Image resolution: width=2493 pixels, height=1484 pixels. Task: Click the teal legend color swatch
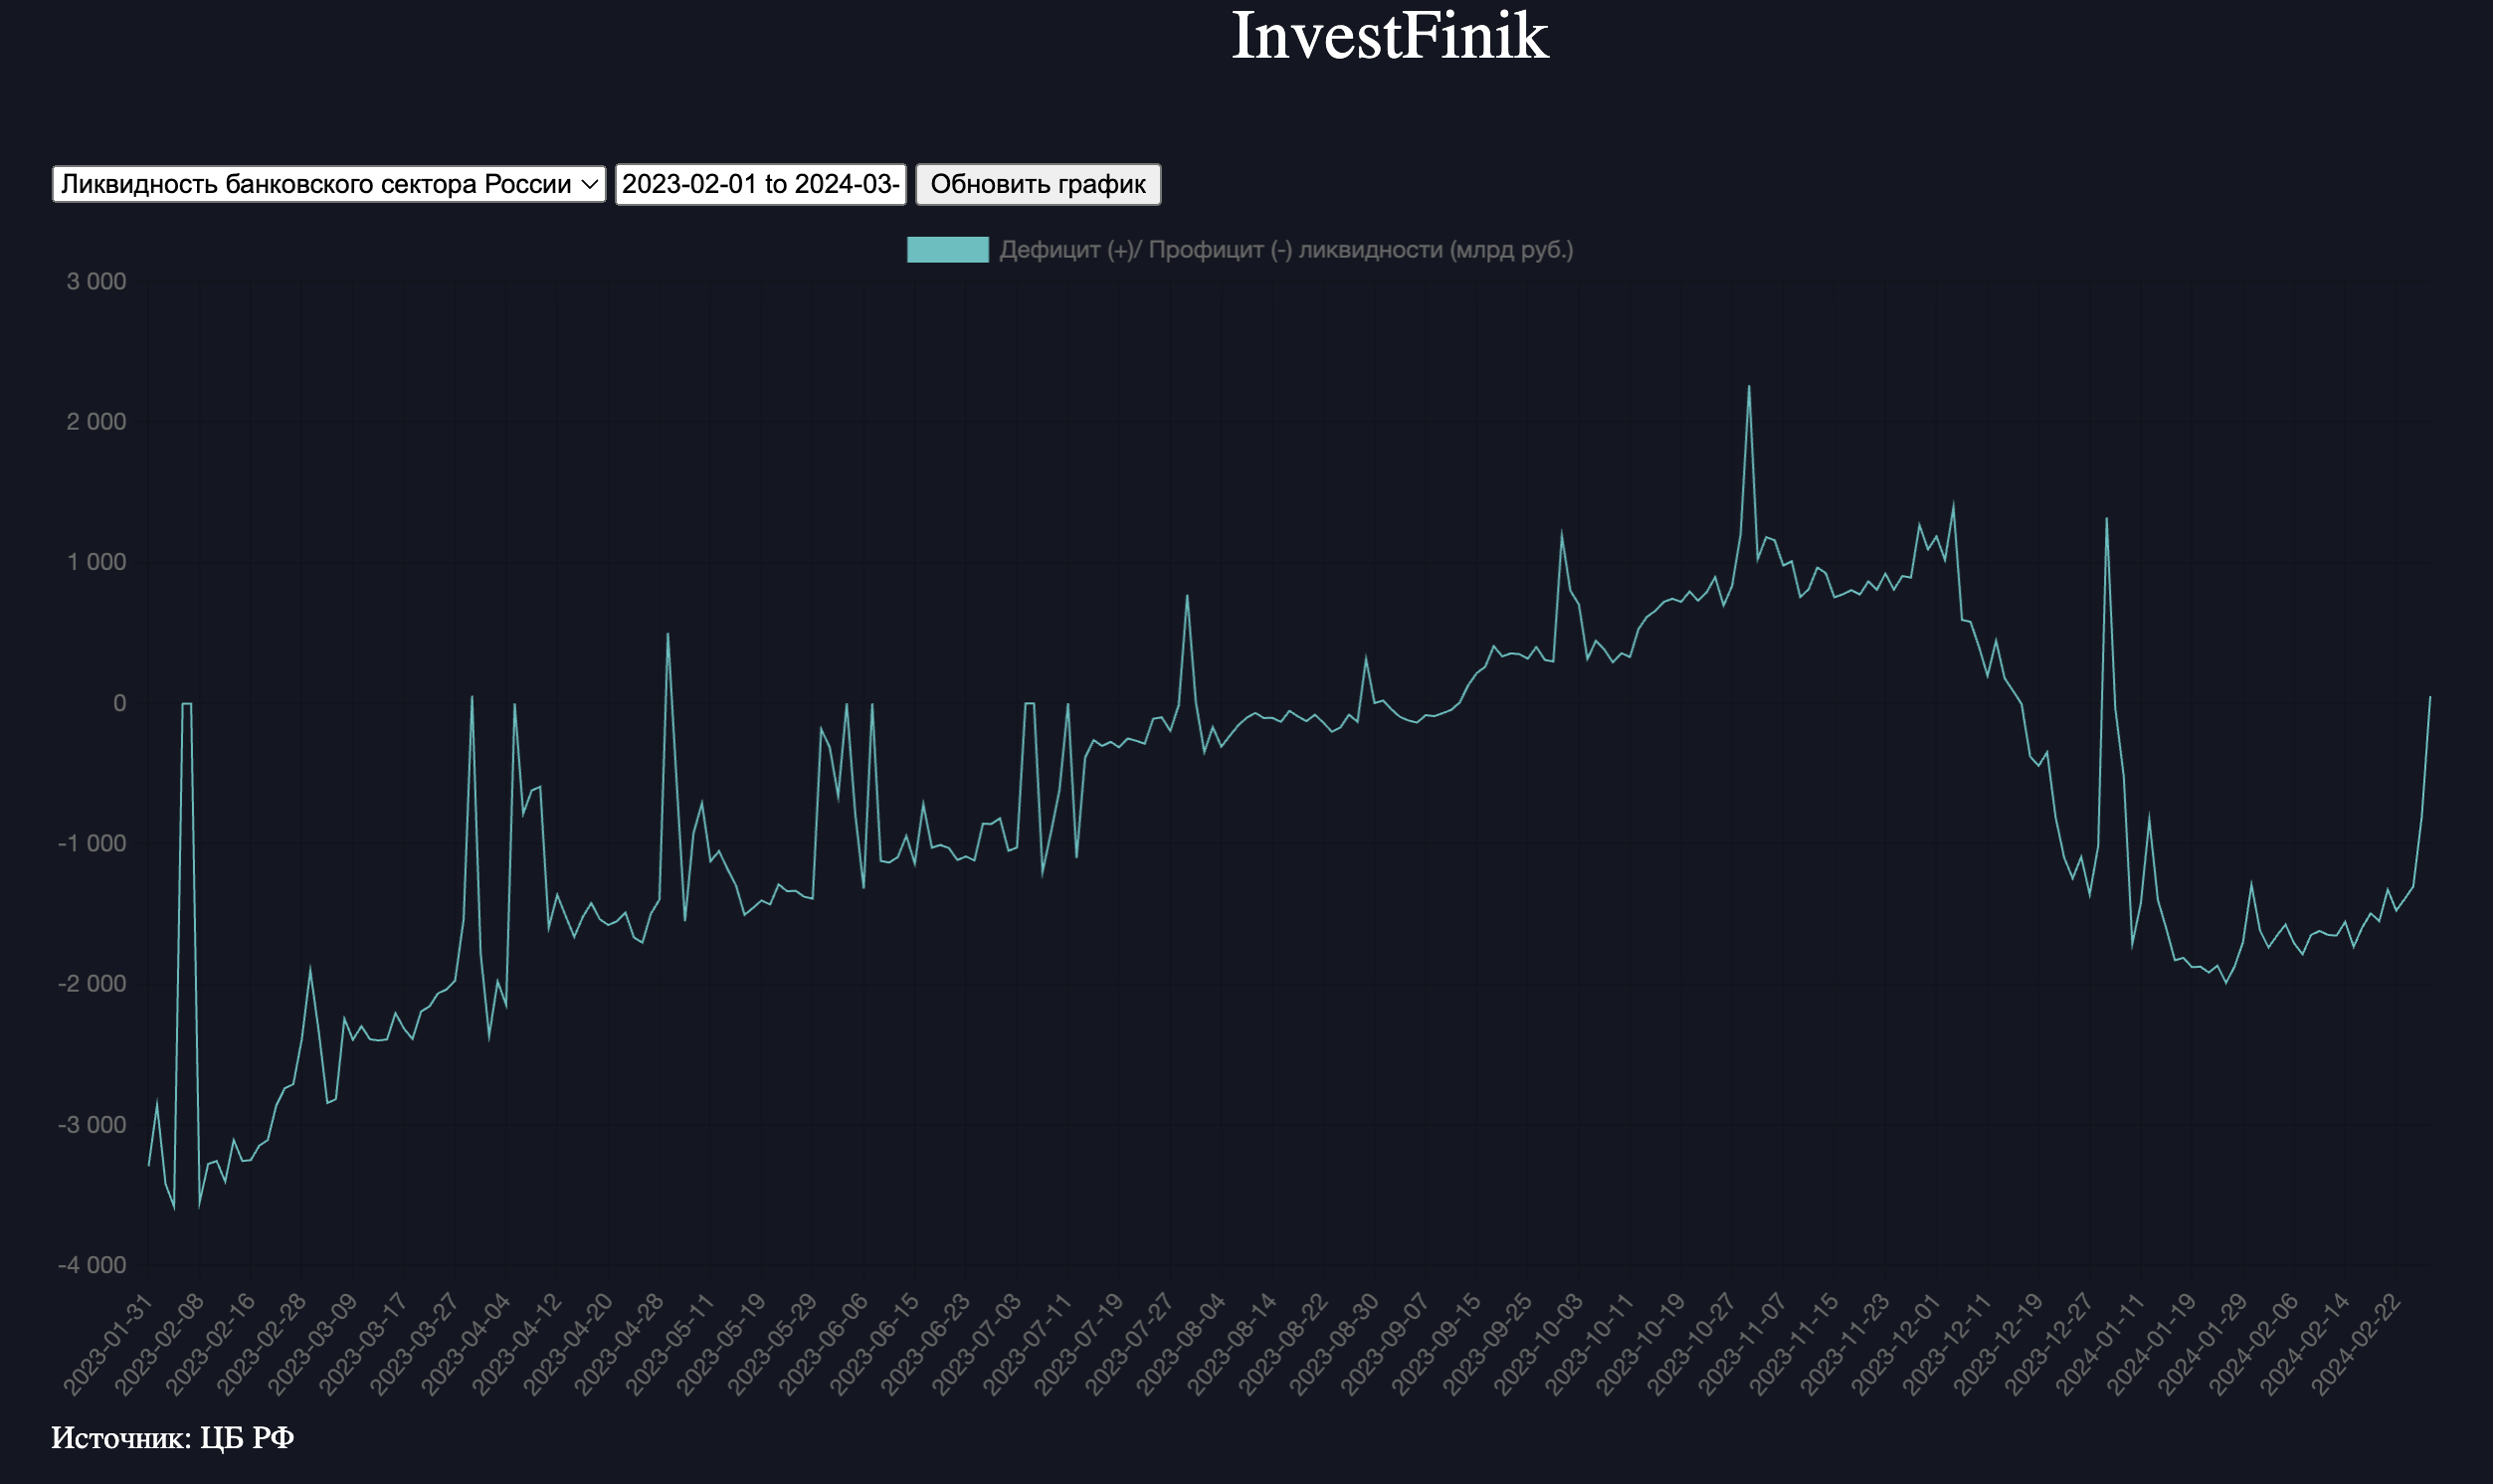946,250
